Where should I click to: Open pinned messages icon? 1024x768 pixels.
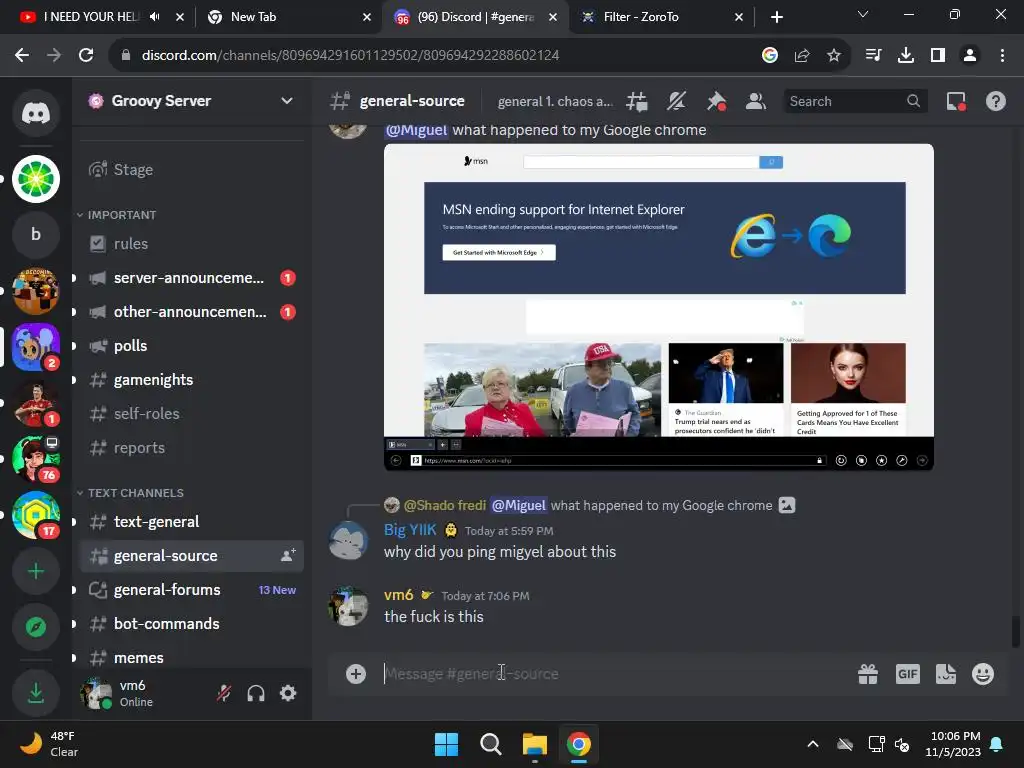pyautogui.click(x=716, y=101)
